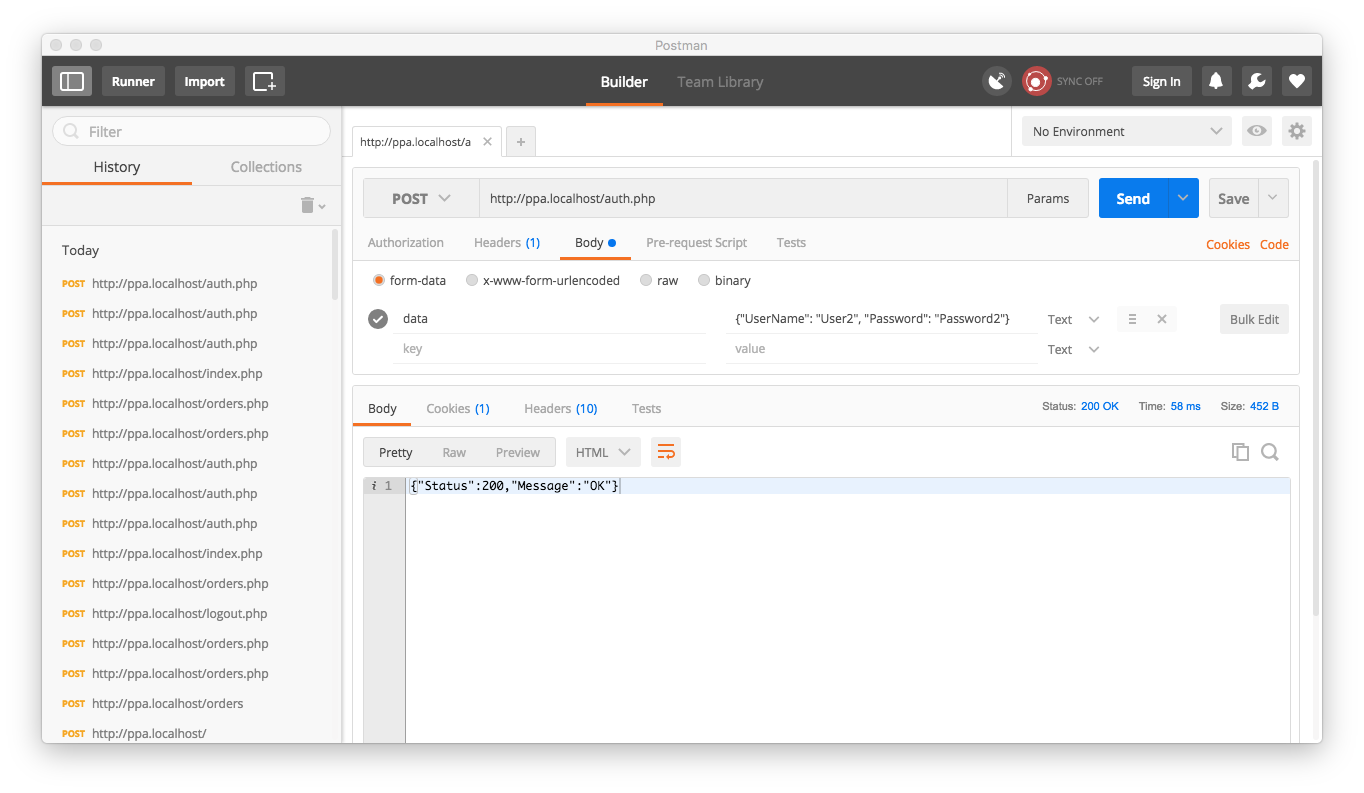The width and height of the screenshot is (1364, 793).
Task: Click the request URL field
Action: 743,198
